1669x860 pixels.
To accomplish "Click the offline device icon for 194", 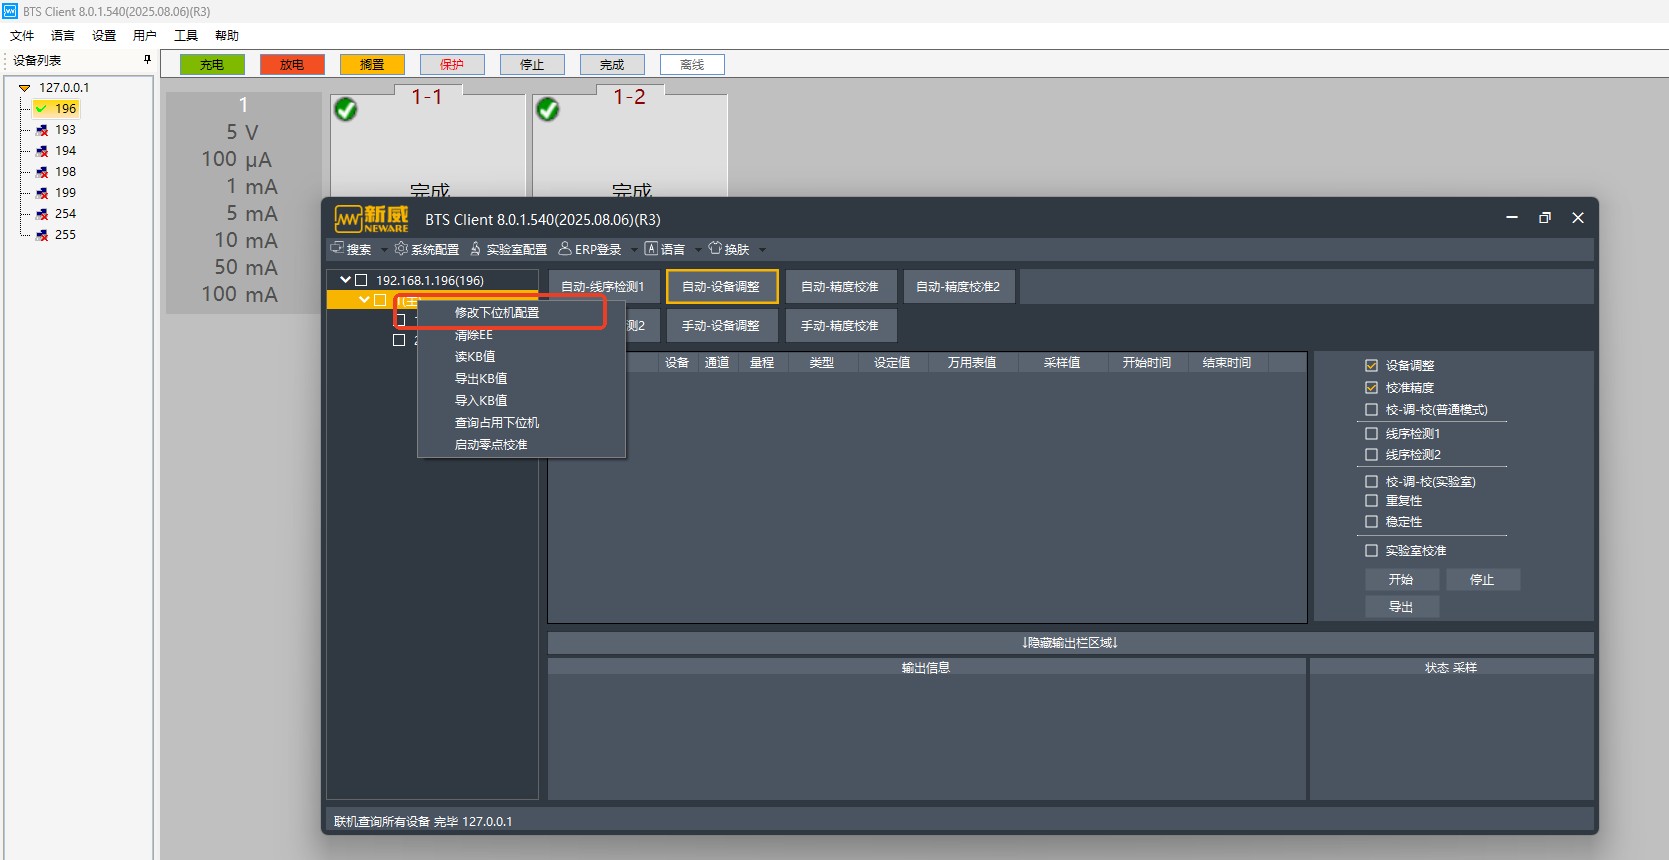I will click(x=42, y=151).
